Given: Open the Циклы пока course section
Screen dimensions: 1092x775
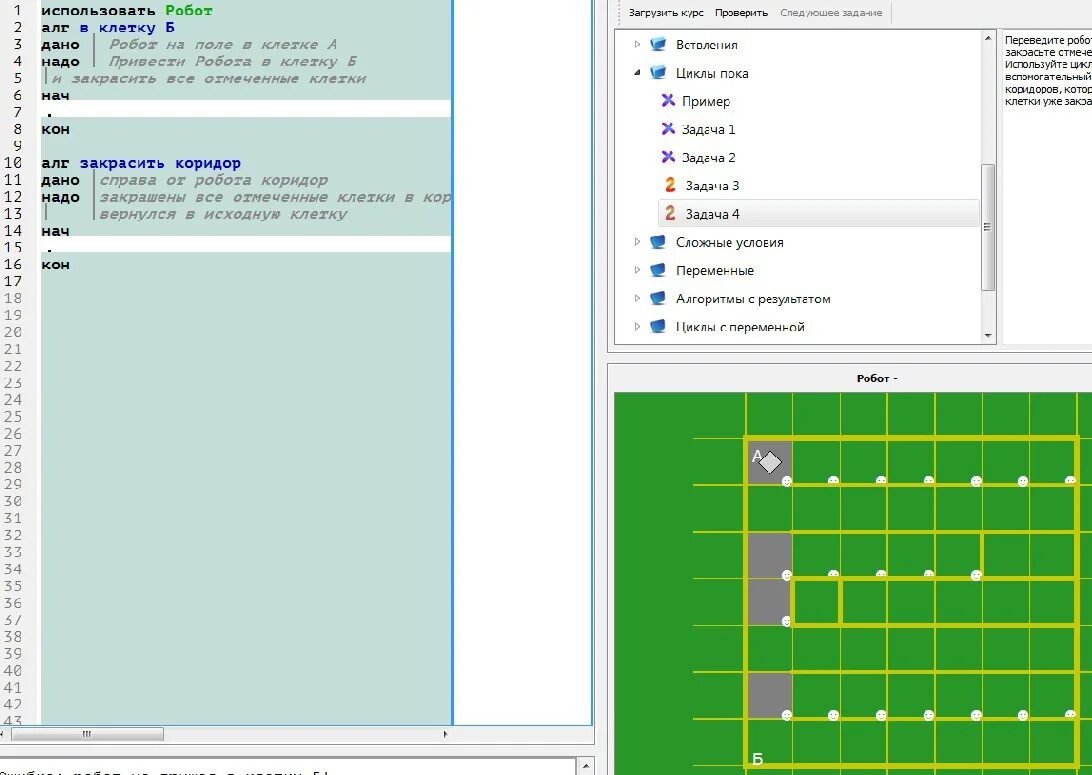Looking at the screenshot, I should pos(712,72).
